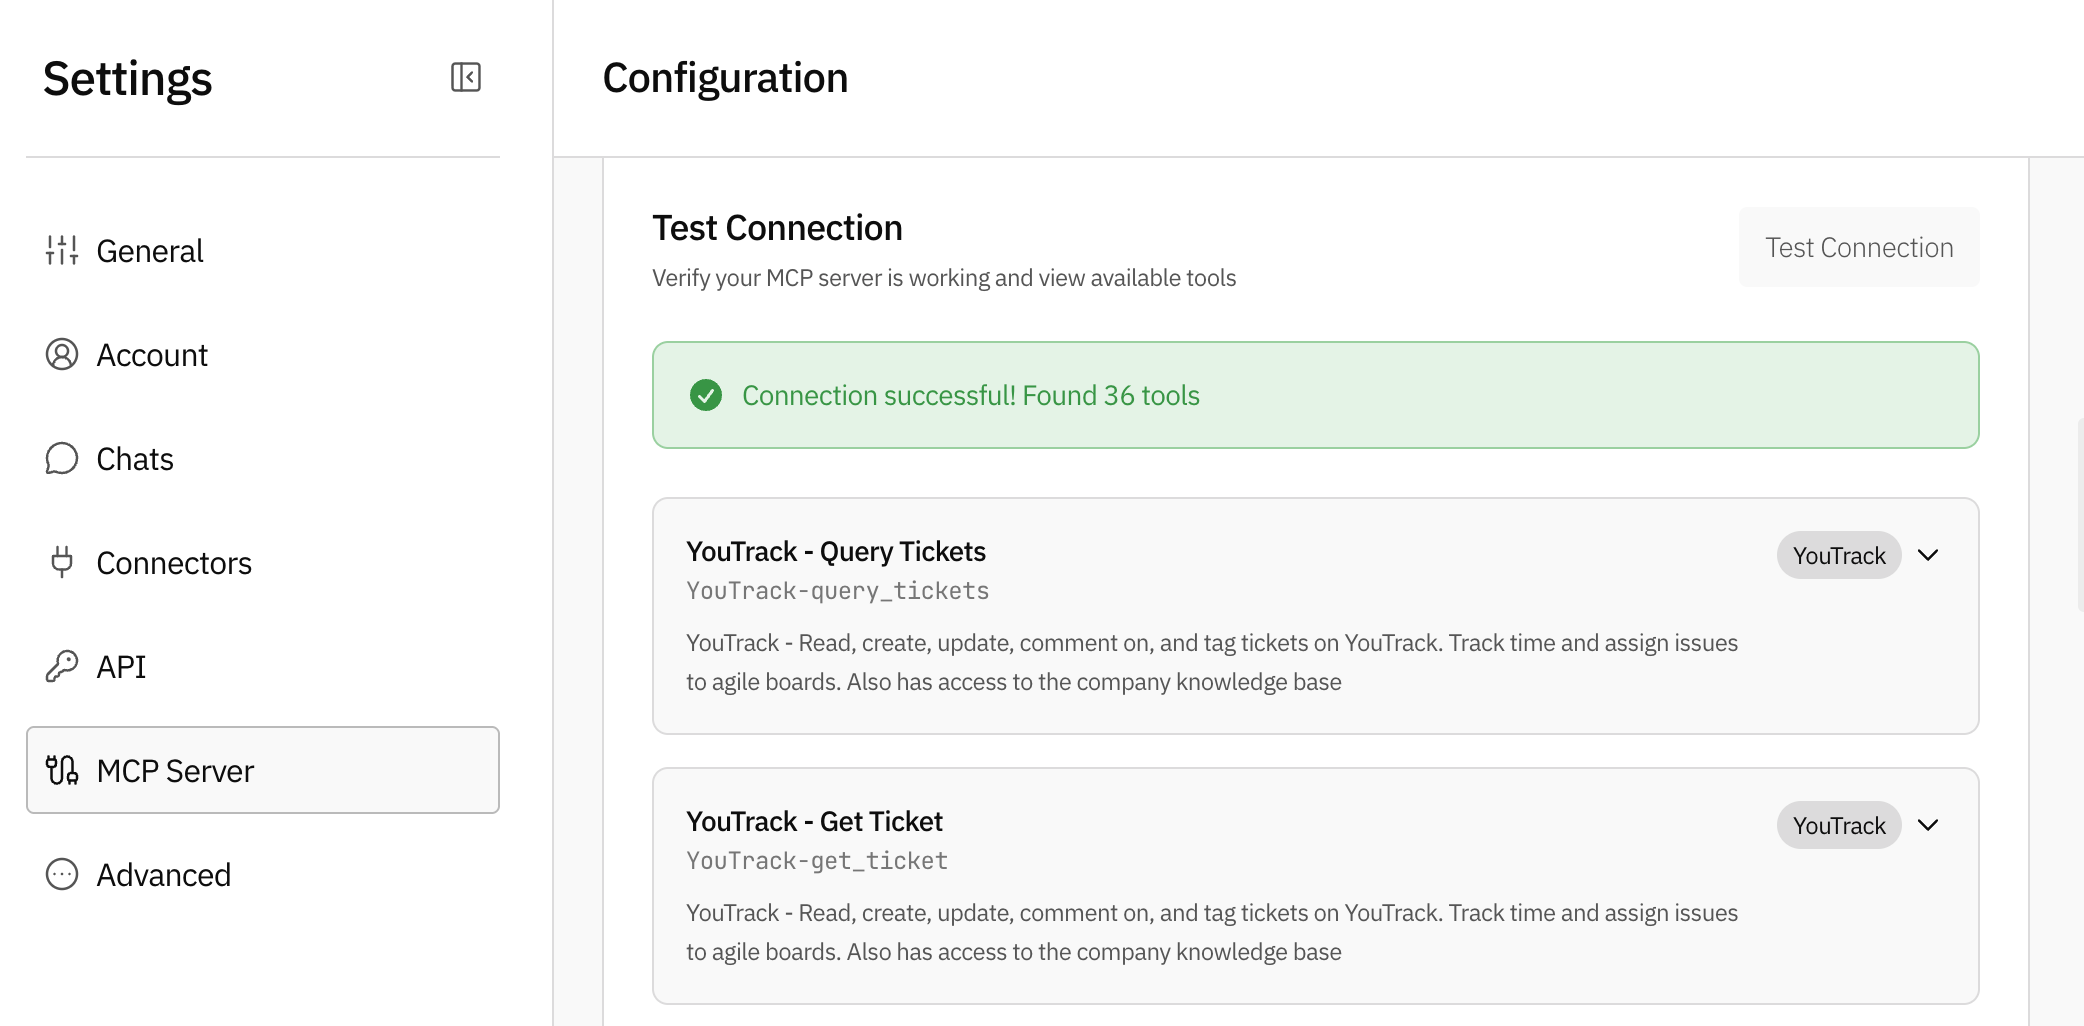This screenshot has width=2084, height=1026.
Task: Click the YouTrack badge on Query Tickets
Action: (1839, 555)
